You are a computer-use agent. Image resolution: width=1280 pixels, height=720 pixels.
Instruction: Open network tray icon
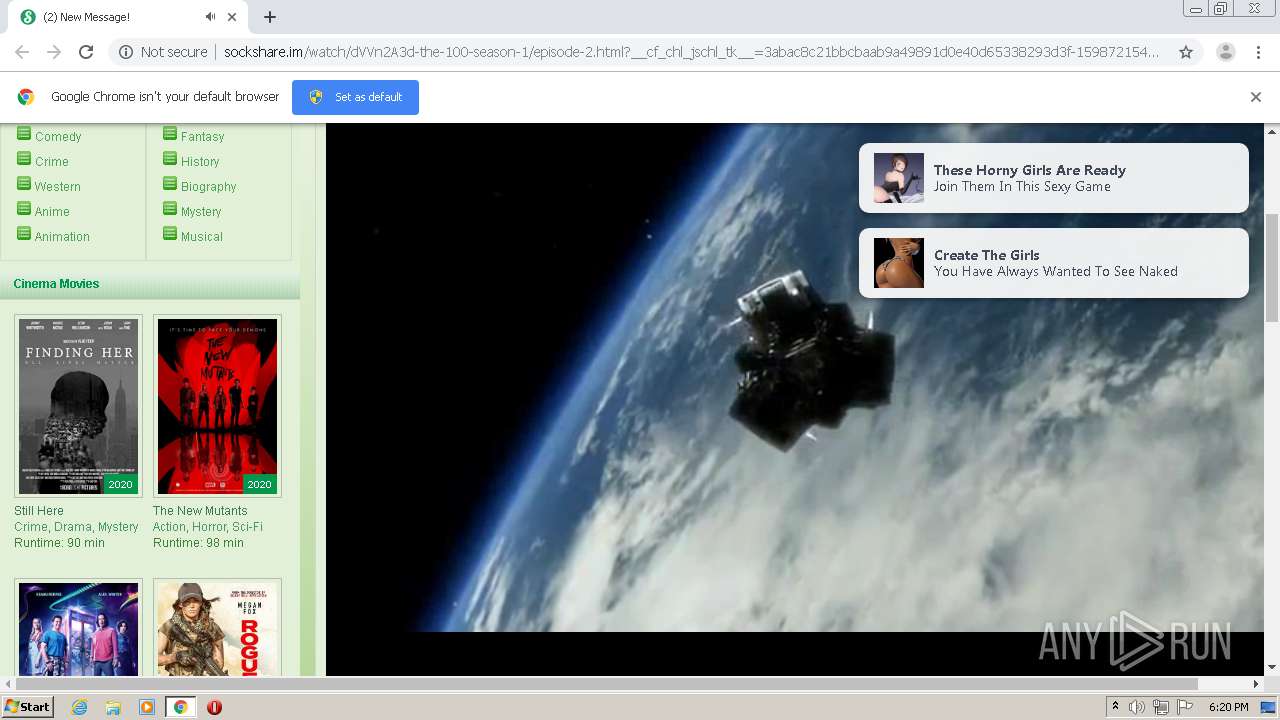pyautogui.click(x=1161, y=707)
